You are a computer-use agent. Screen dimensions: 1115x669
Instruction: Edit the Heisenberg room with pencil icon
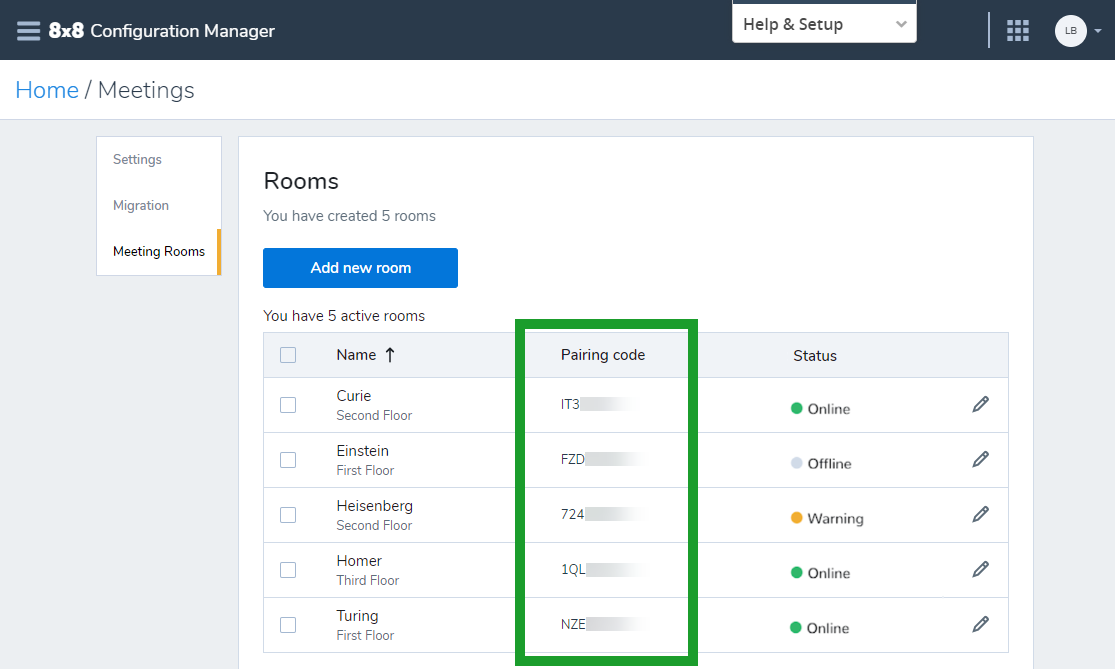(x=980, y=514)
